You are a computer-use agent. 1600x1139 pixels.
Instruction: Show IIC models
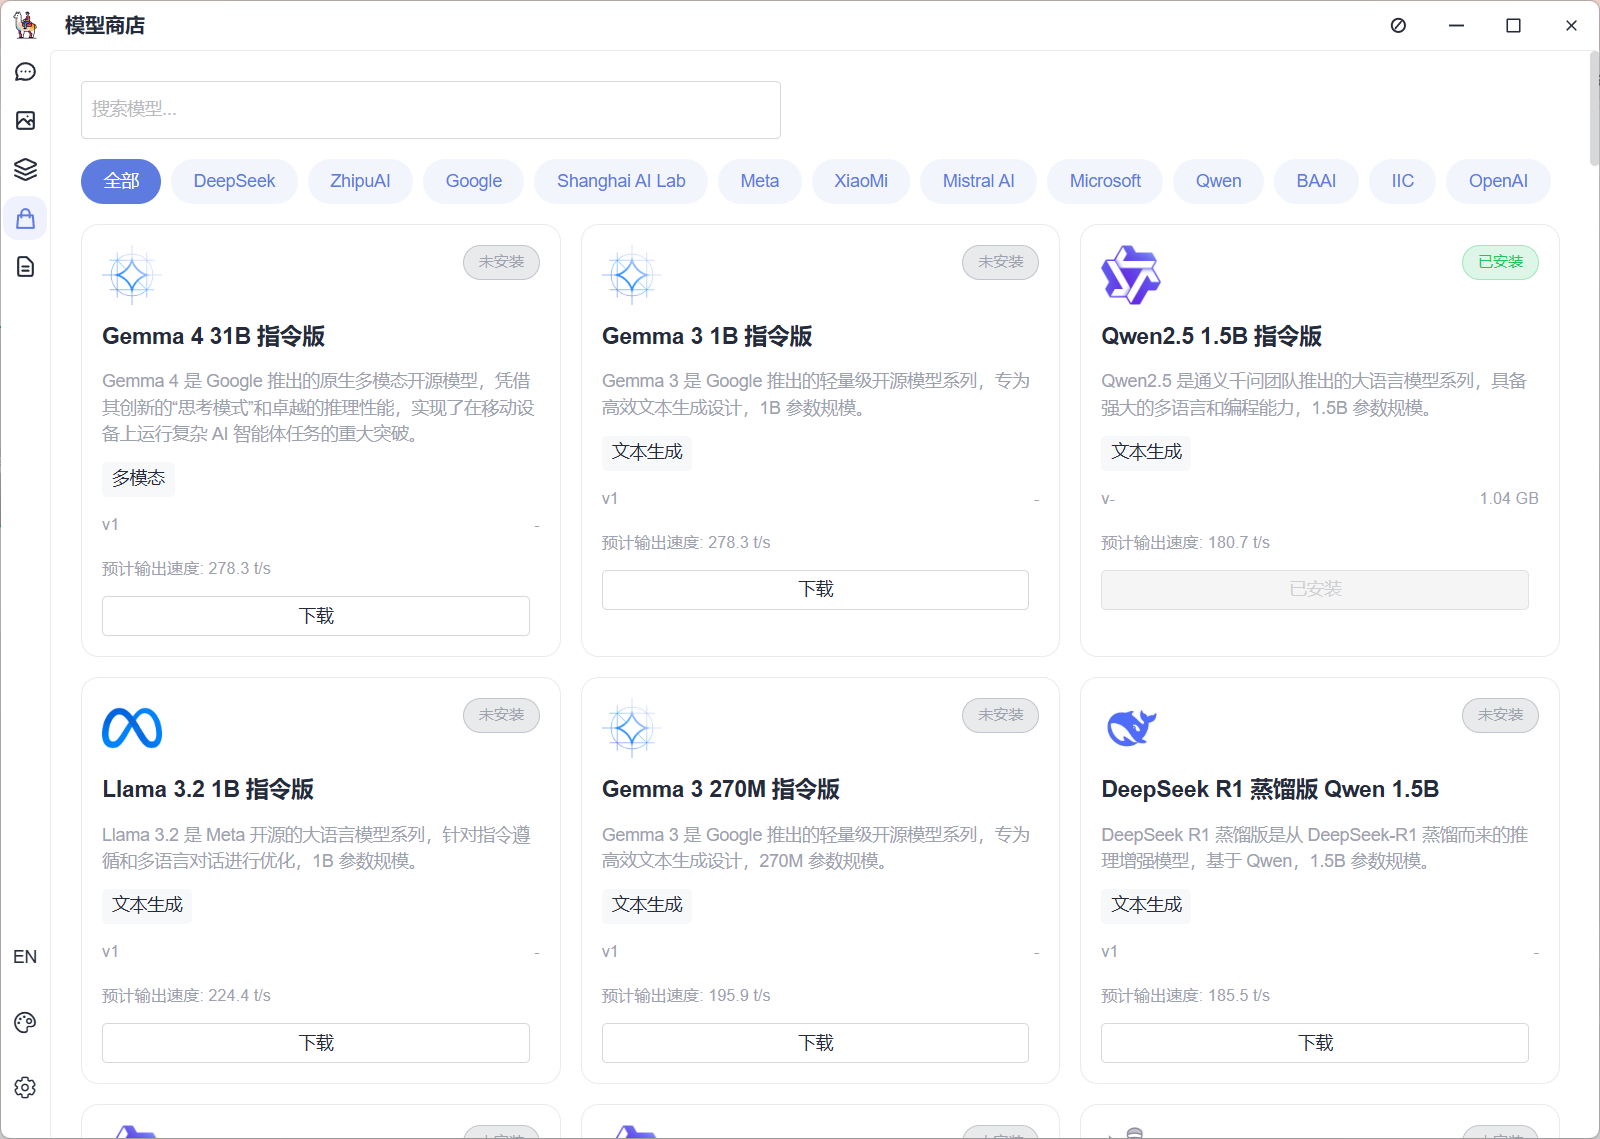[x=1403, y=181]
